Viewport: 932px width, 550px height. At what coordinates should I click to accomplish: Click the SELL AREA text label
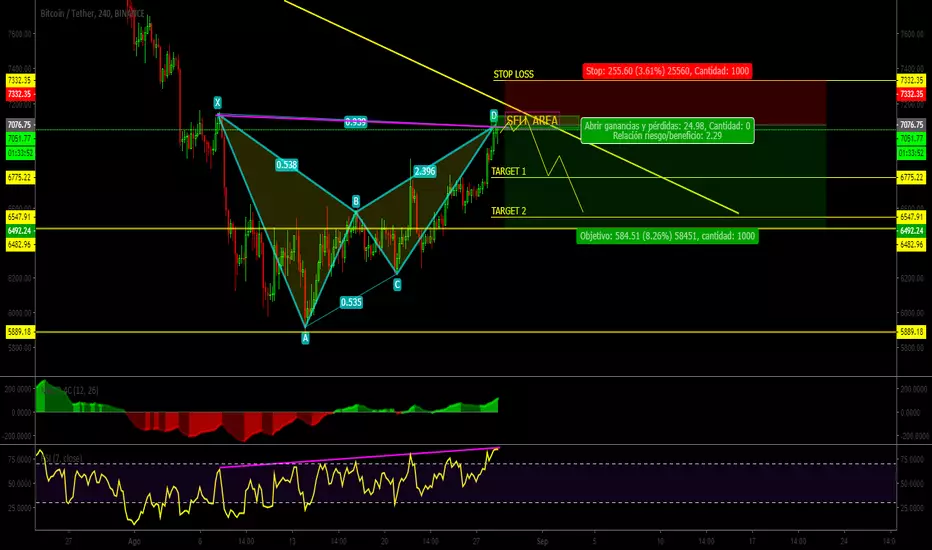pos(532,121)
